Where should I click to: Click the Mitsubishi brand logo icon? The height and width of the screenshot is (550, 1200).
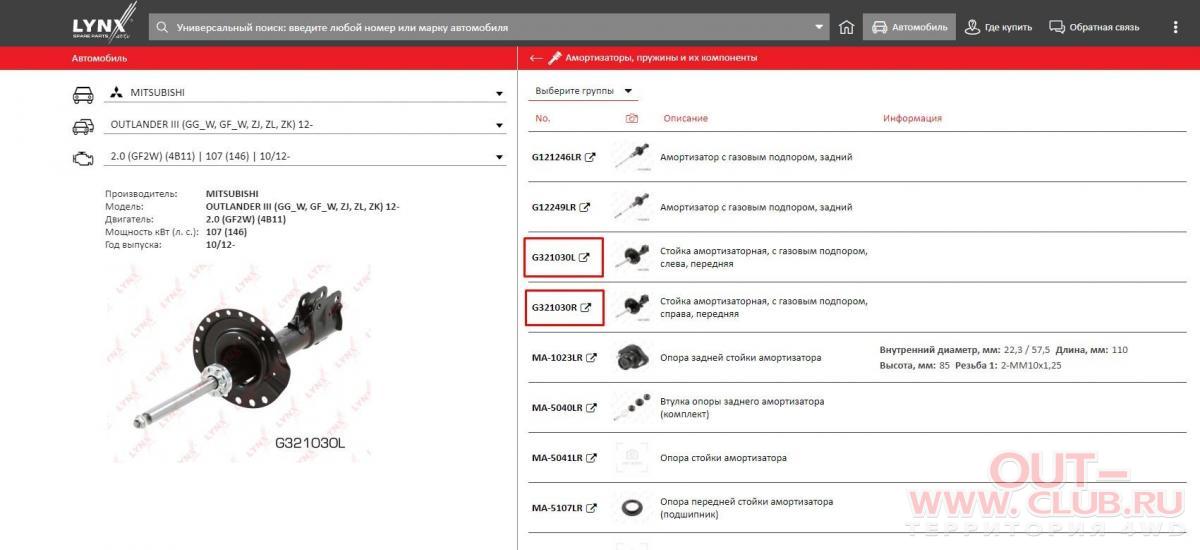117,93
